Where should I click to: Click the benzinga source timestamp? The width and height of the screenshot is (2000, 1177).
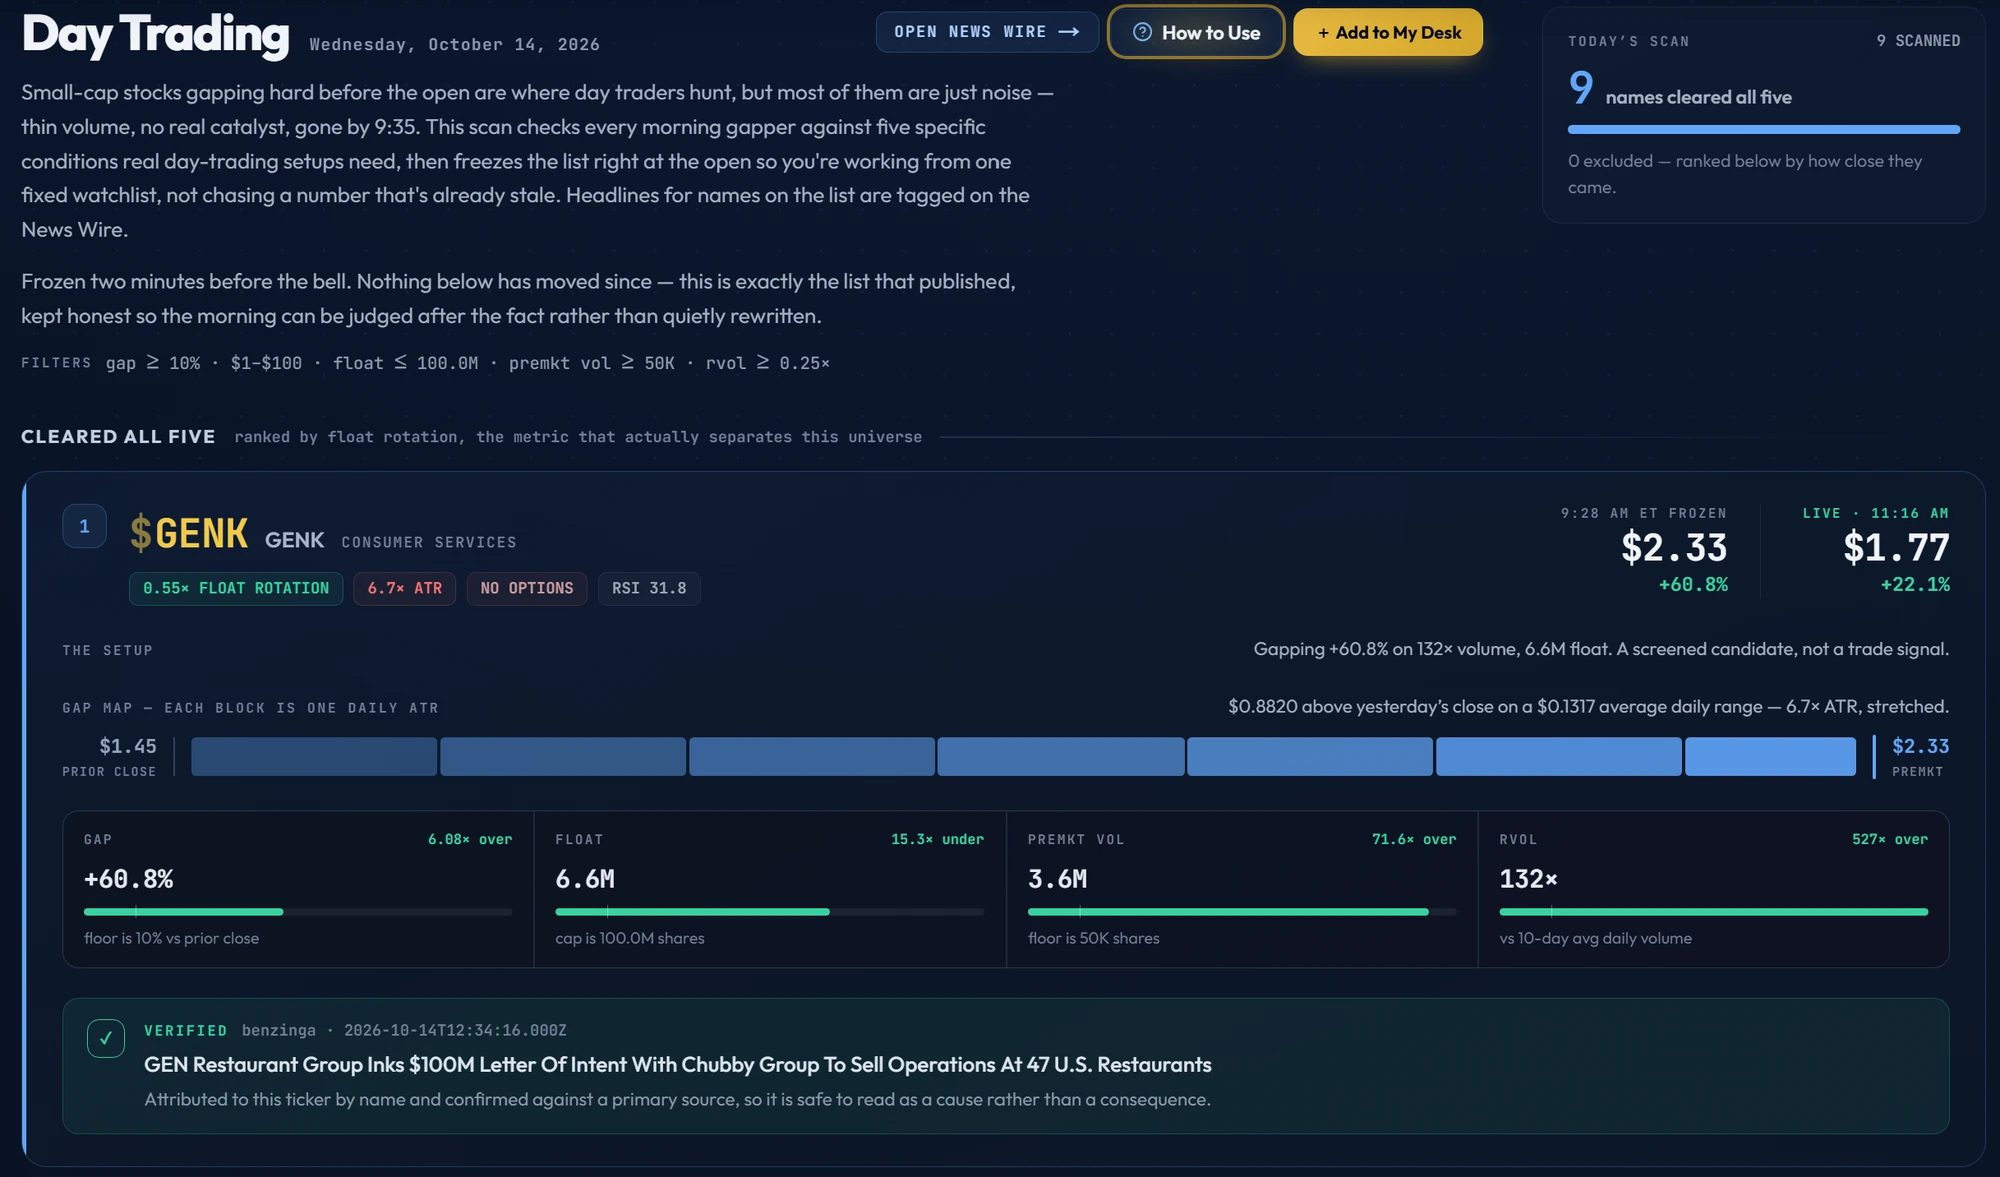(404, 1030)
